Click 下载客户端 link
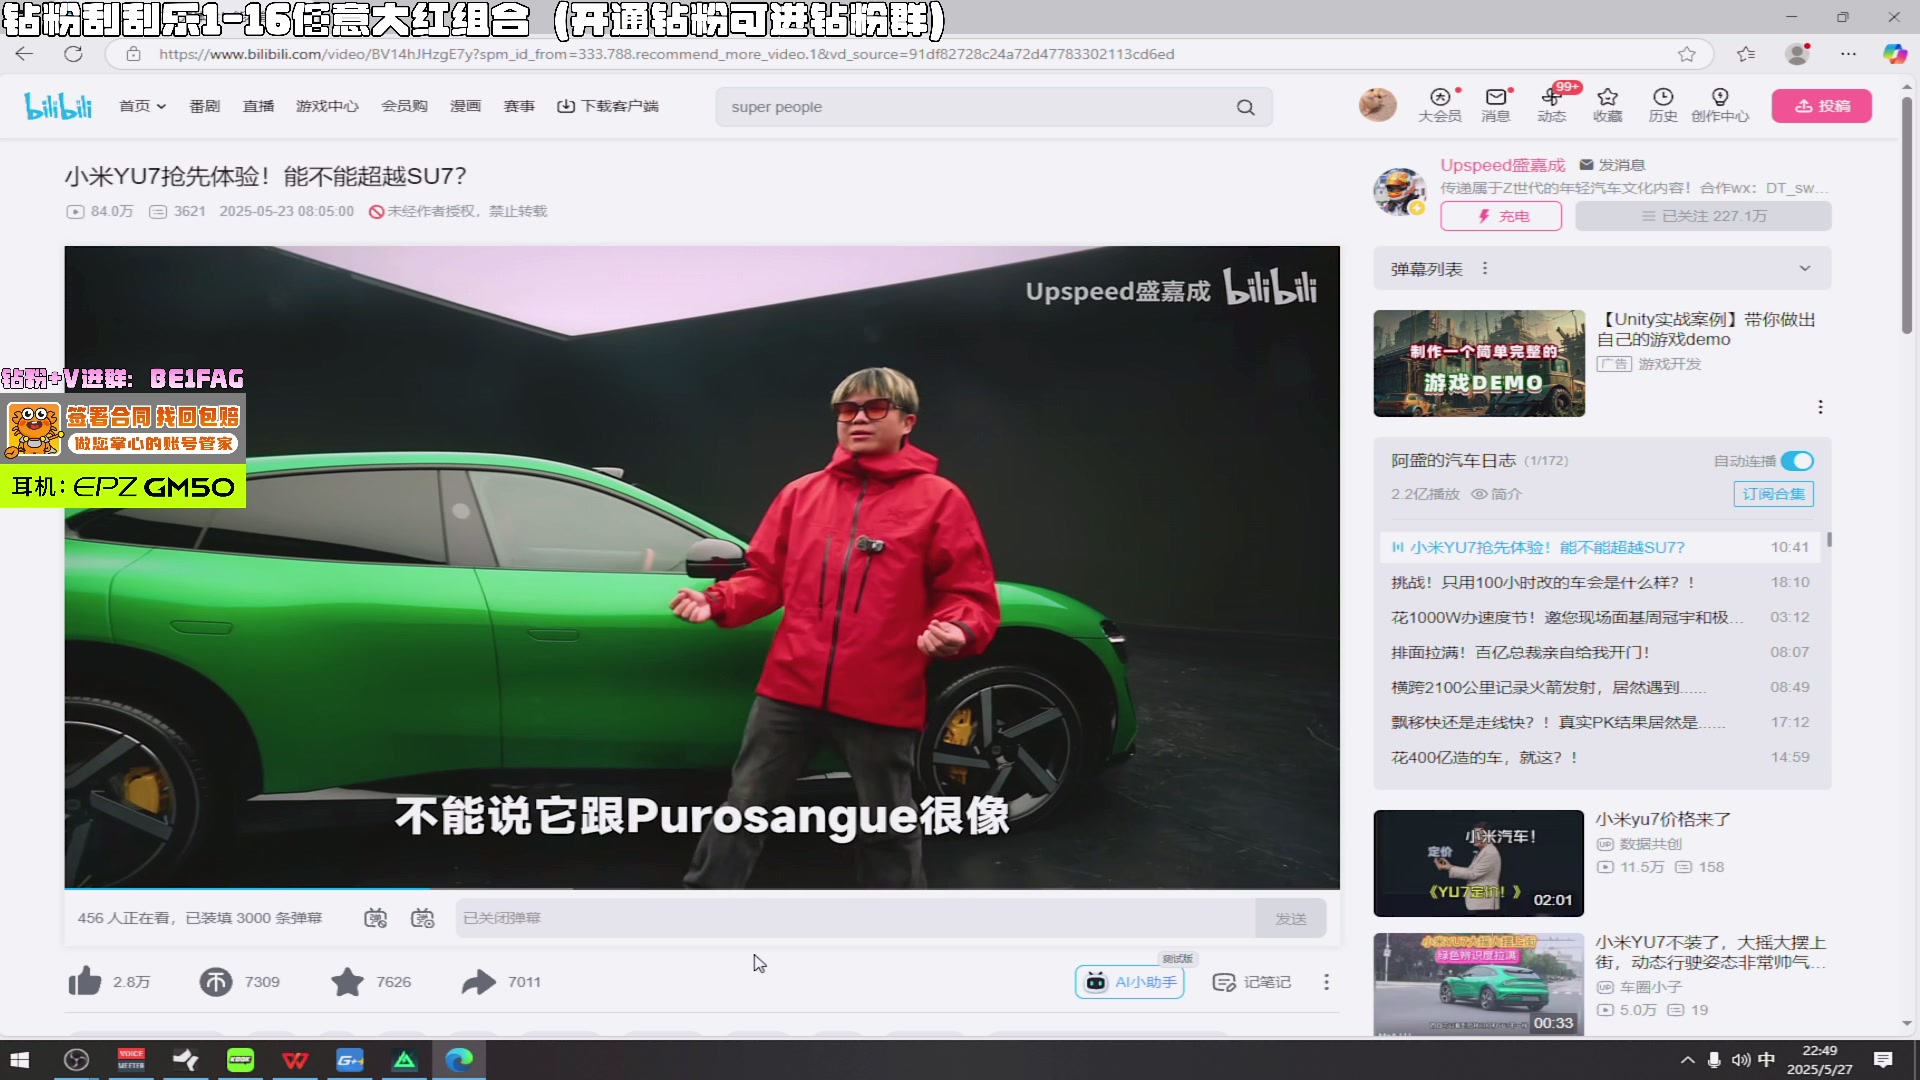 click(x=608, y=106)
